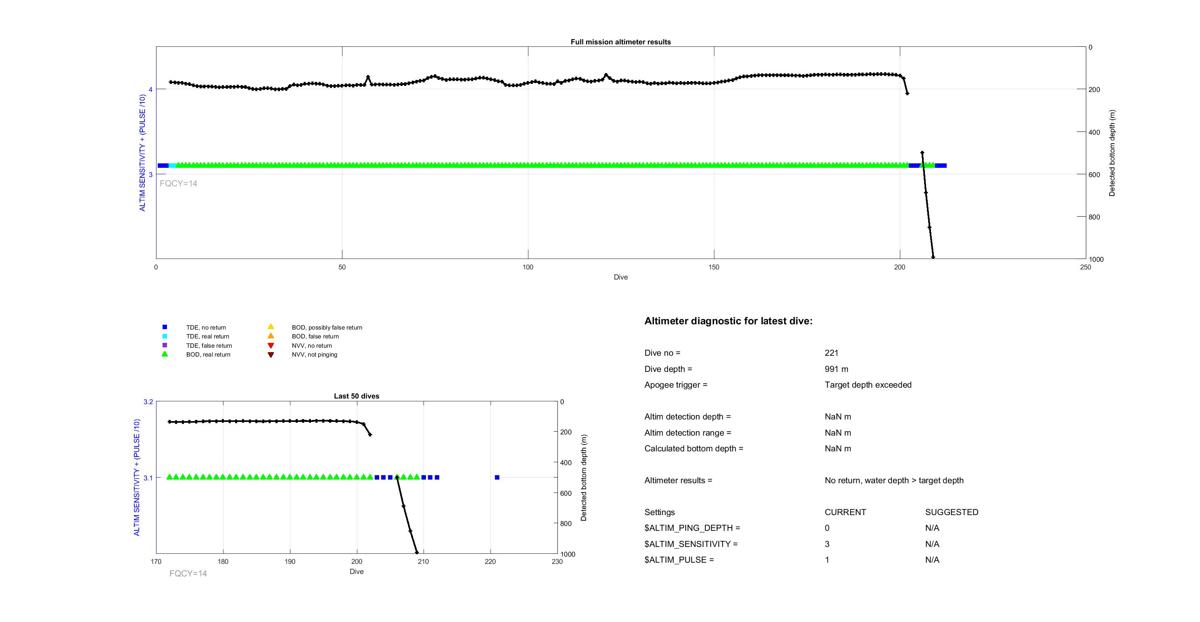Click the dark red NVV not pinging legend marker
1200x622 pixels.
(x=271, y=354)
